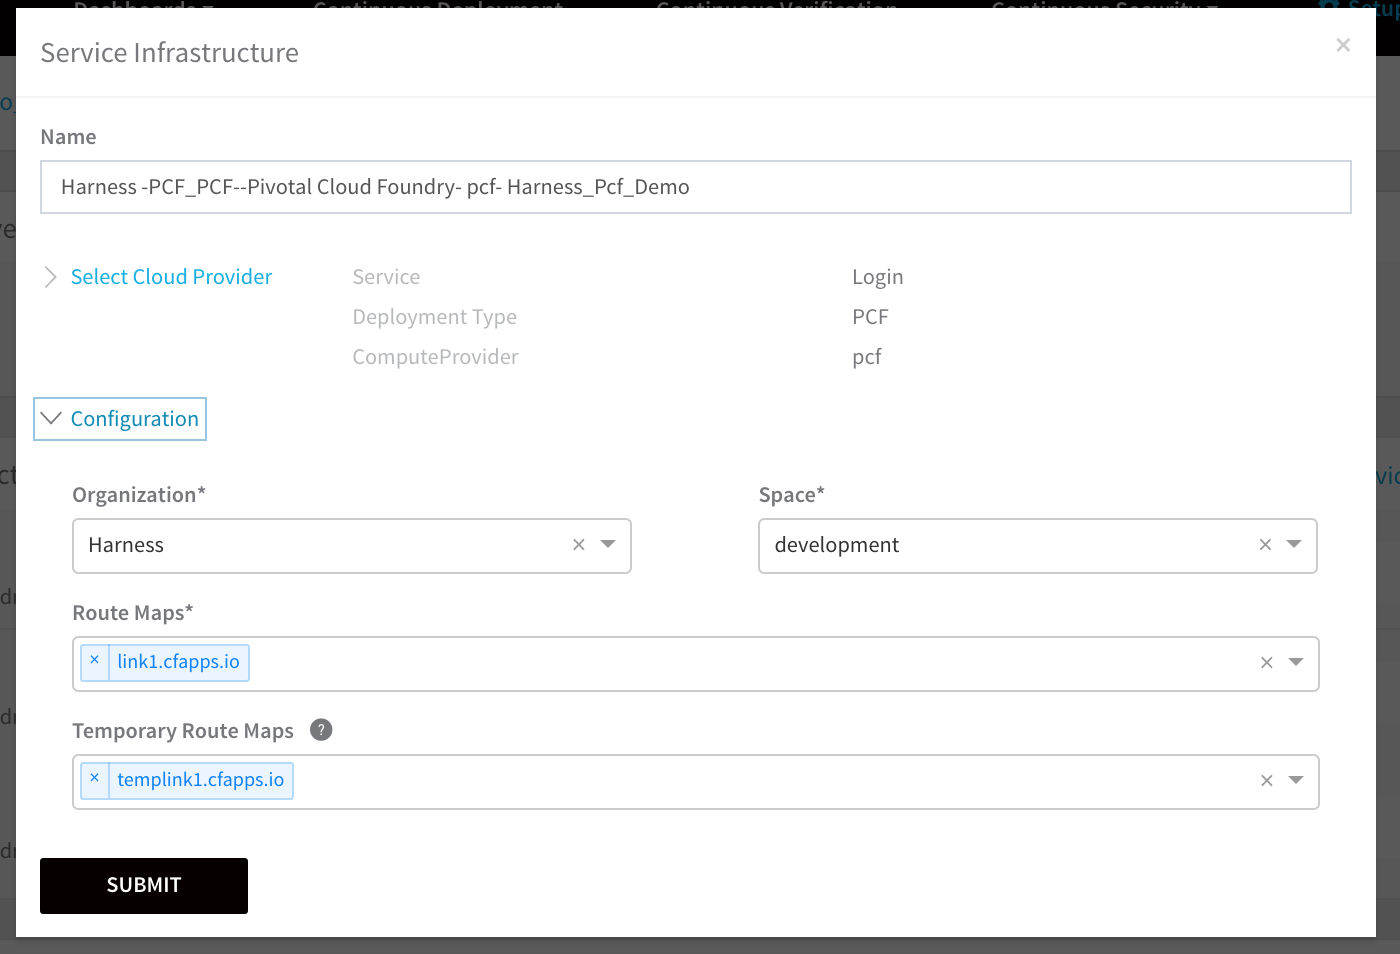
Task: Click the Space* field label
Action: (792, 495)
